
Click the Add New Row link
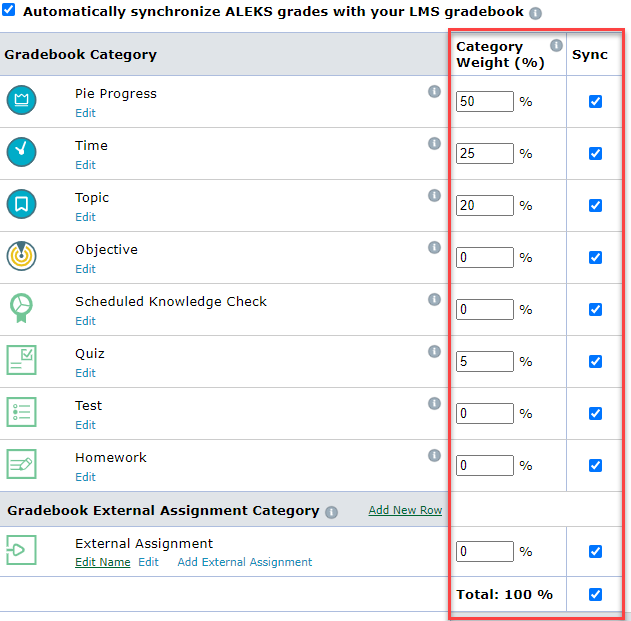click(x=405, y=510)
